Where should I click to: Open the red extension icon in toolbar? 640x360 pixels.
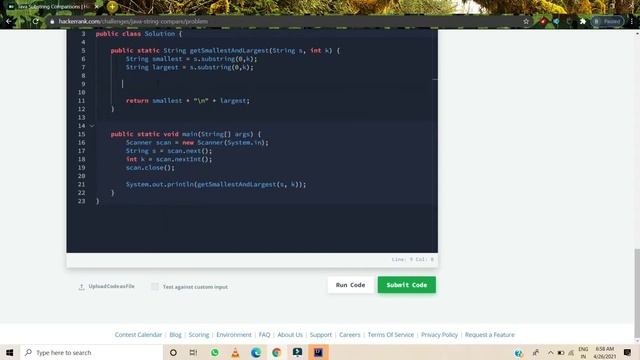point(543,21)
